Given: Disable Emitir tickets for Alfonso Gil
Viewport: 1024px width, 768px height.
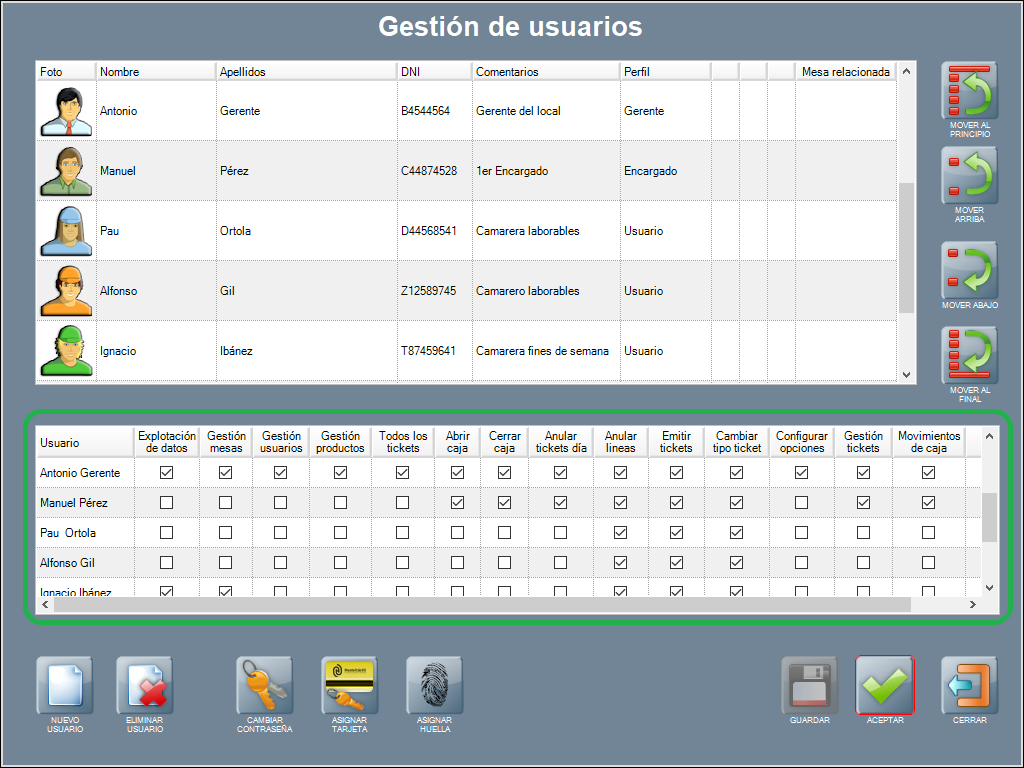Looking at the screenshot, I should point(676,562).
